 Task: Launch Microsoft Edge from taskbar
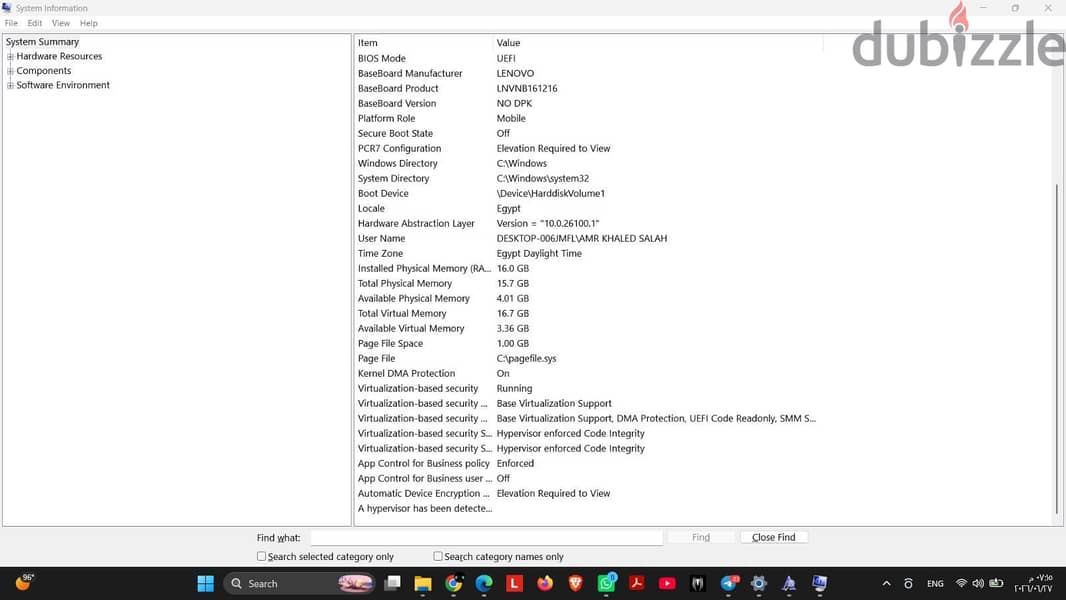point(484,583)
